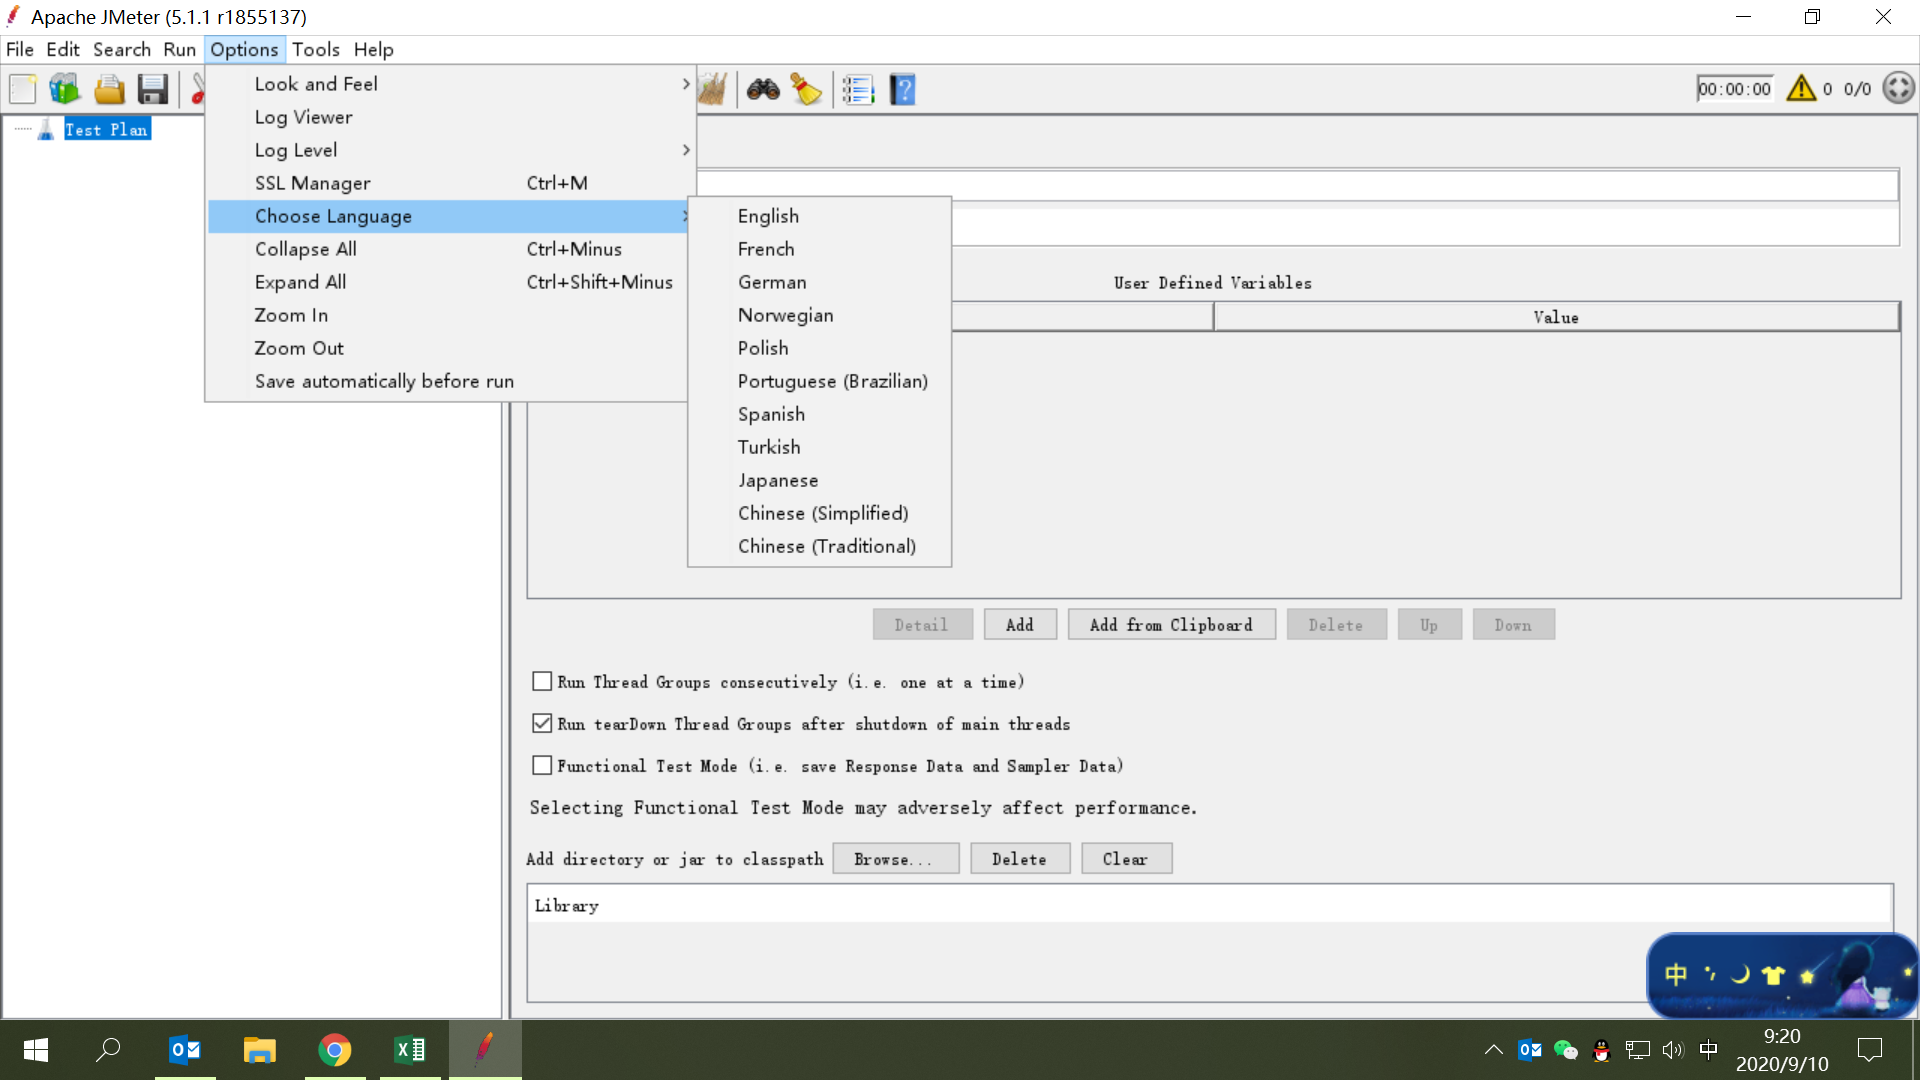This screenshot has height=1080, width=1920.
Task: Select Test Plan tree node
Action: coord(106,130)
